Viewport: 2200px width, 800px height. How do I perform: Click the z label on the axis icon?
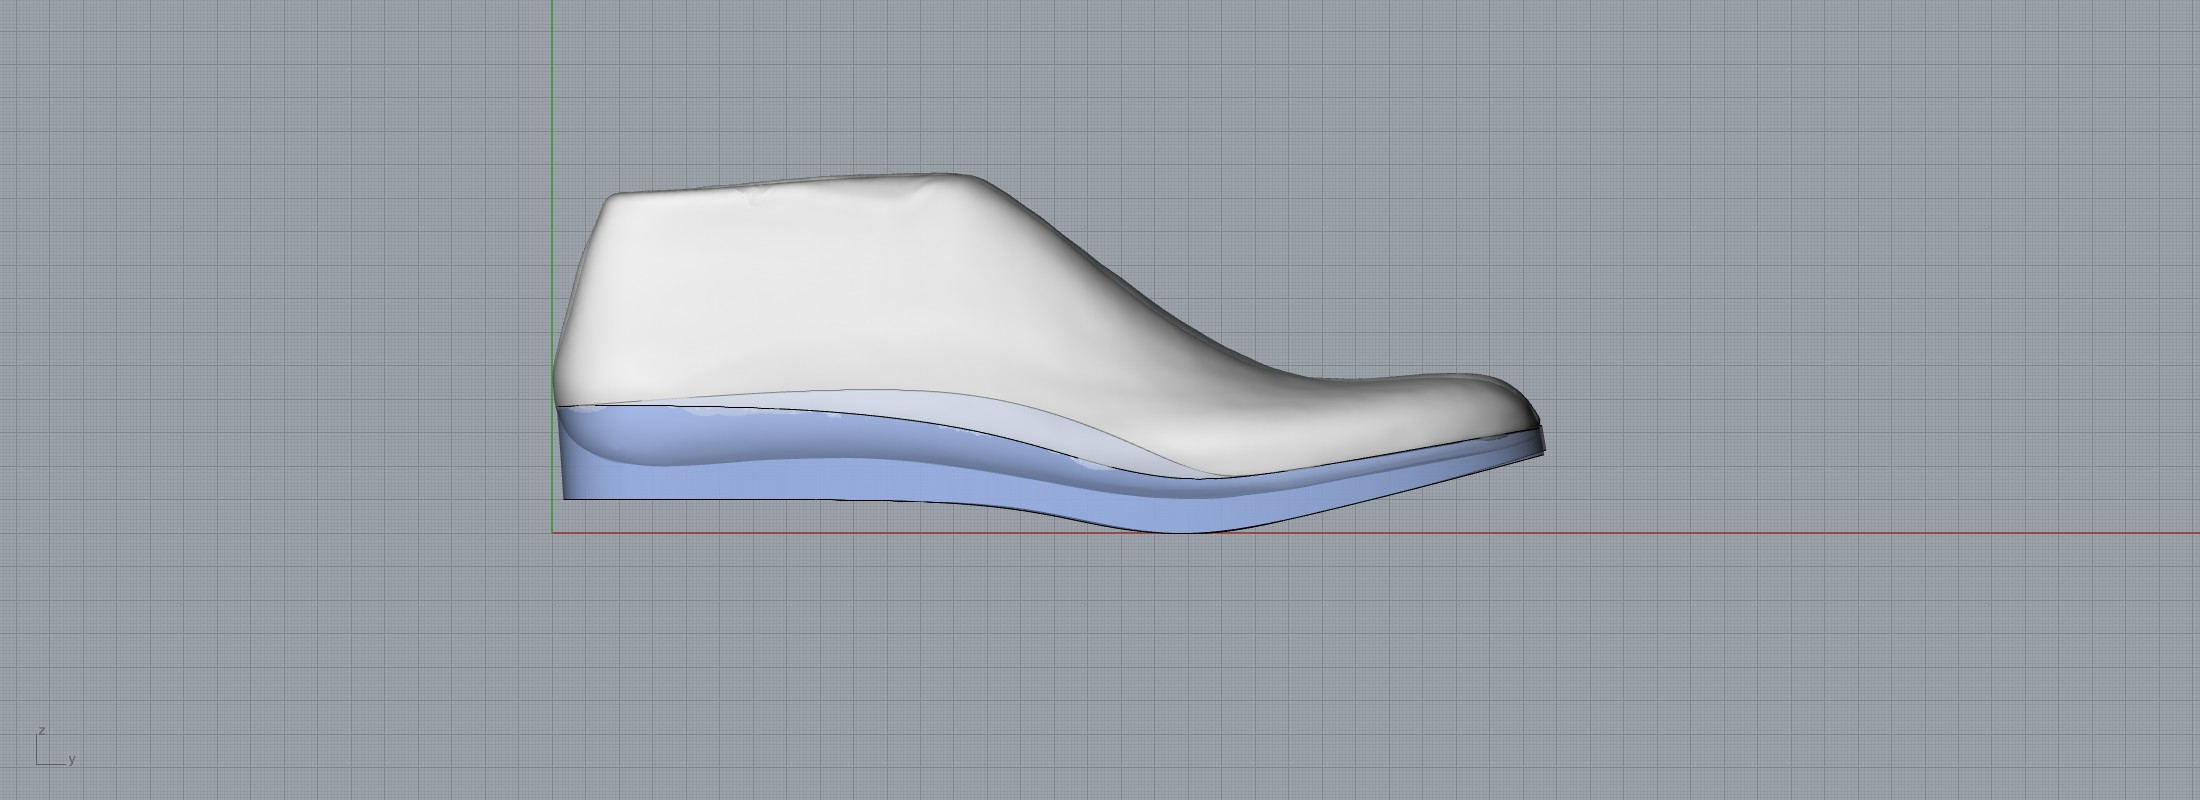pos(41,731)
